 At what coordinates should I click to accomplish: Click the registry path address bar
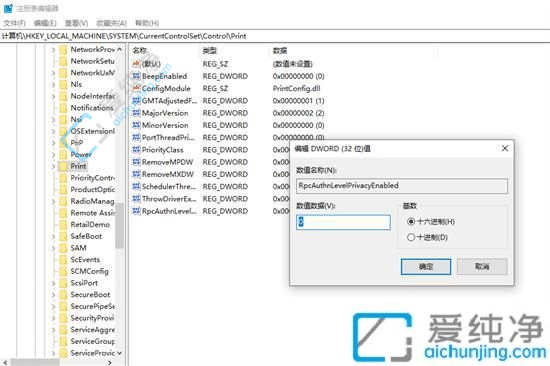[275, 36]
